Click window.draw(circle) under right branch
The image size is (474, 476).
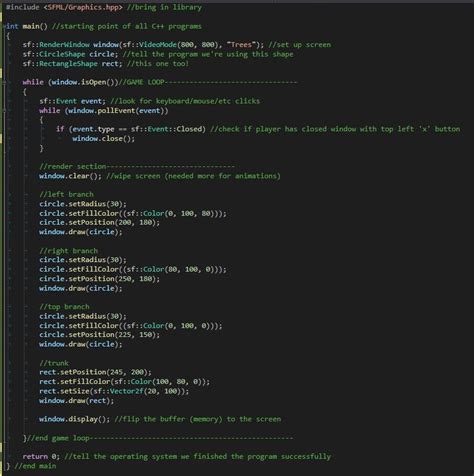[81, 288]
